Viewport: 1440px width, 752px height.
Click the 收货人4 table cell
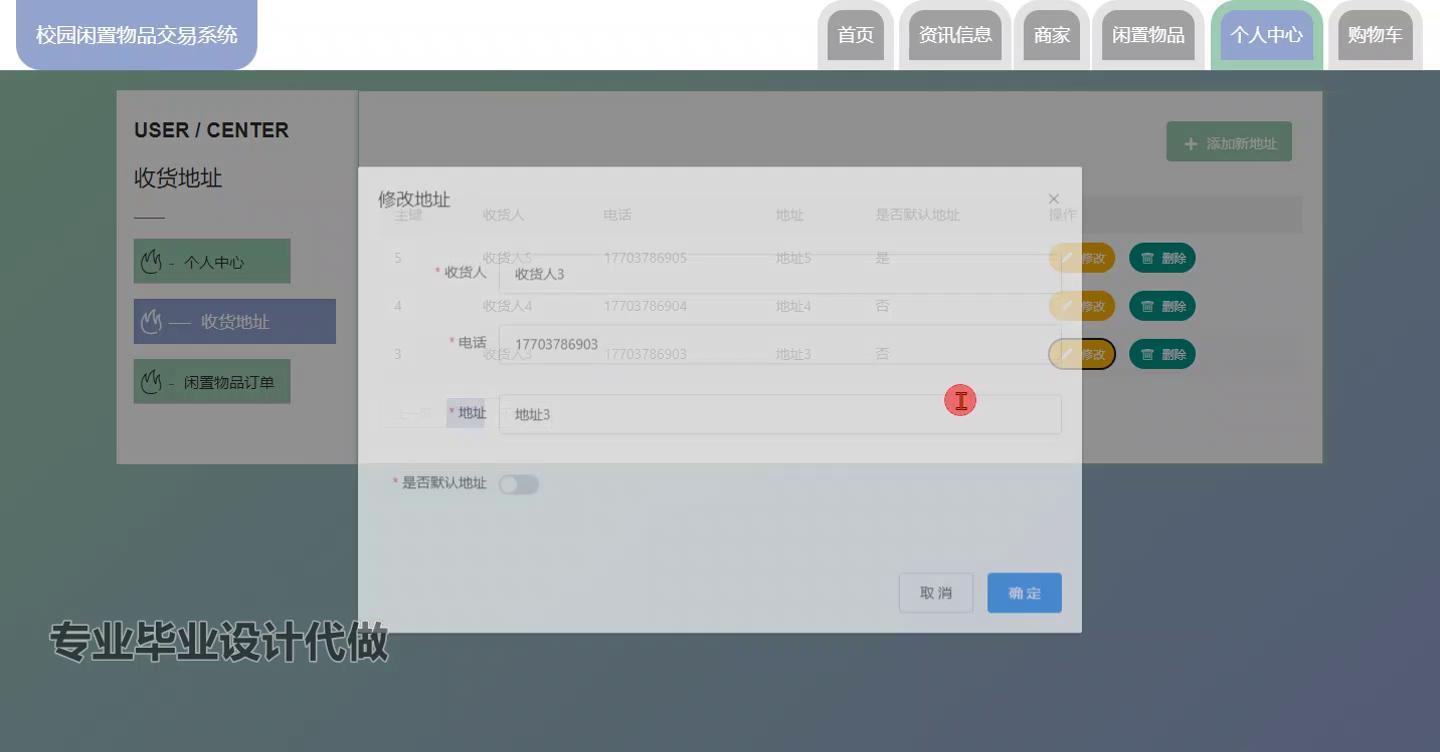coord(507,306)
